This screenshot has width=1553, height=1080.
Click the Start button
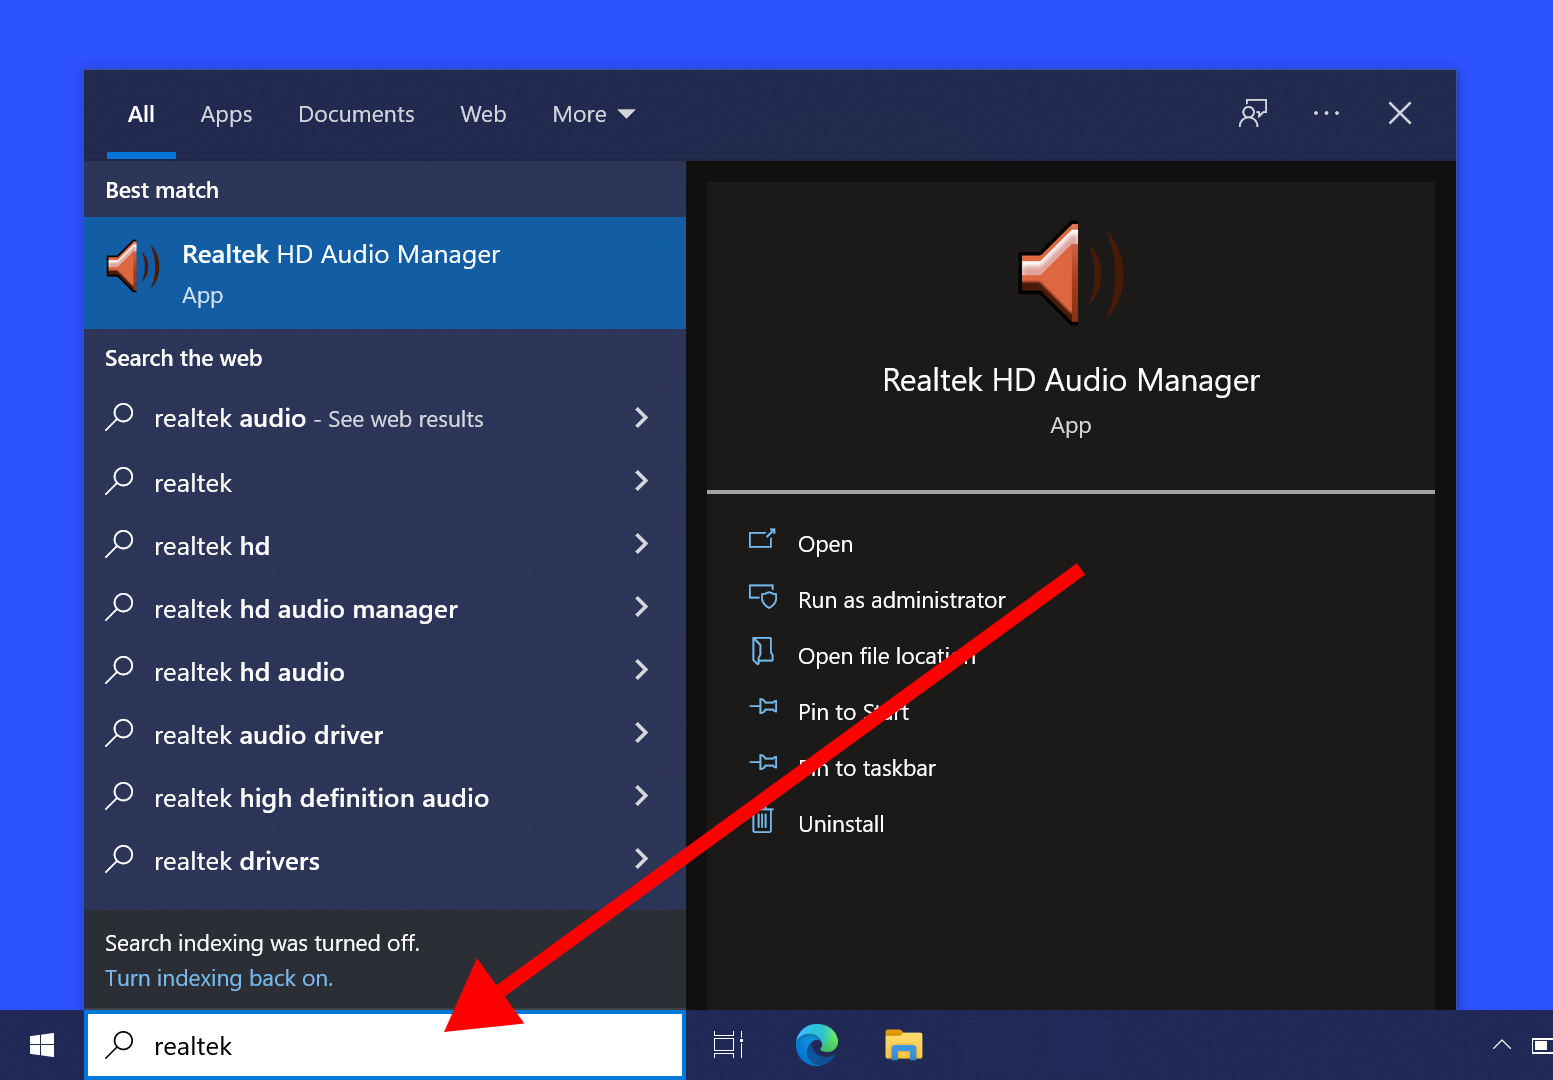coord(41,1044)
